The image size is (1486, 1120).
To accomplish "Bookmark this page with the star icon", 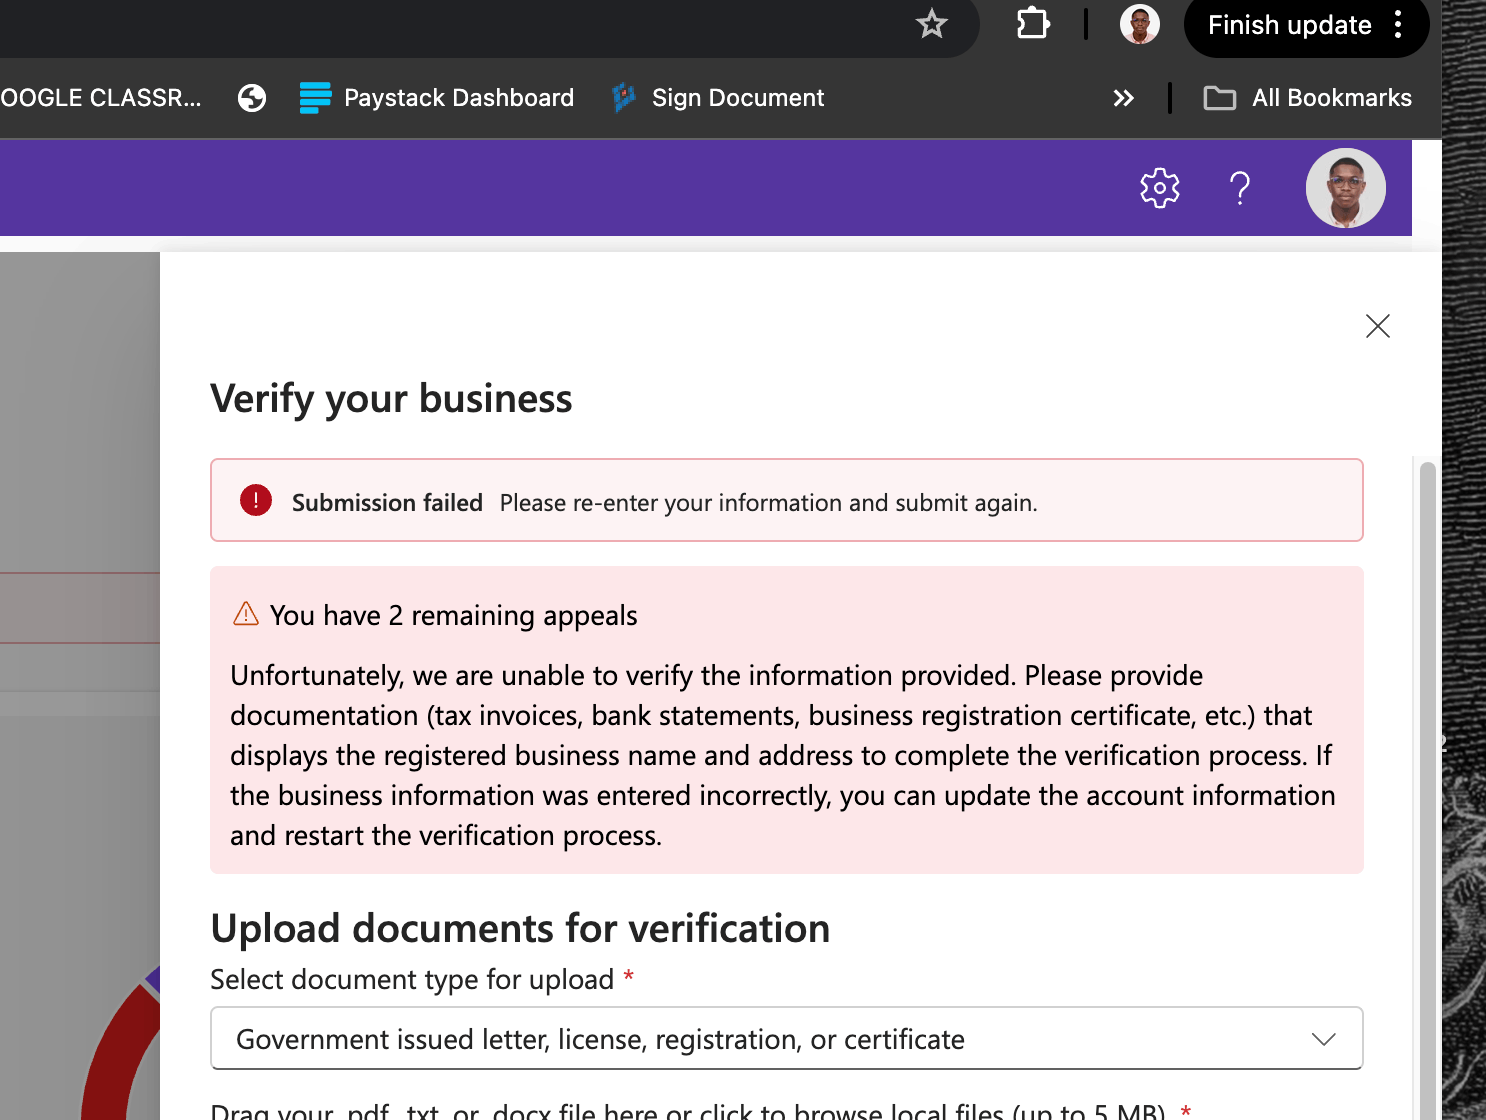I will coord(932,24).
